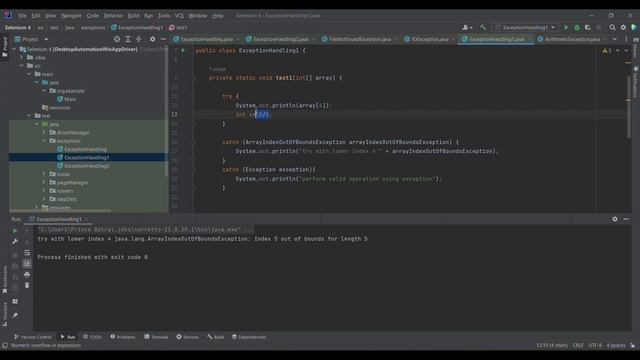The image size is (640, 360).
Task: Toggle the Project tool window side tab
Action: click(5, 47)
